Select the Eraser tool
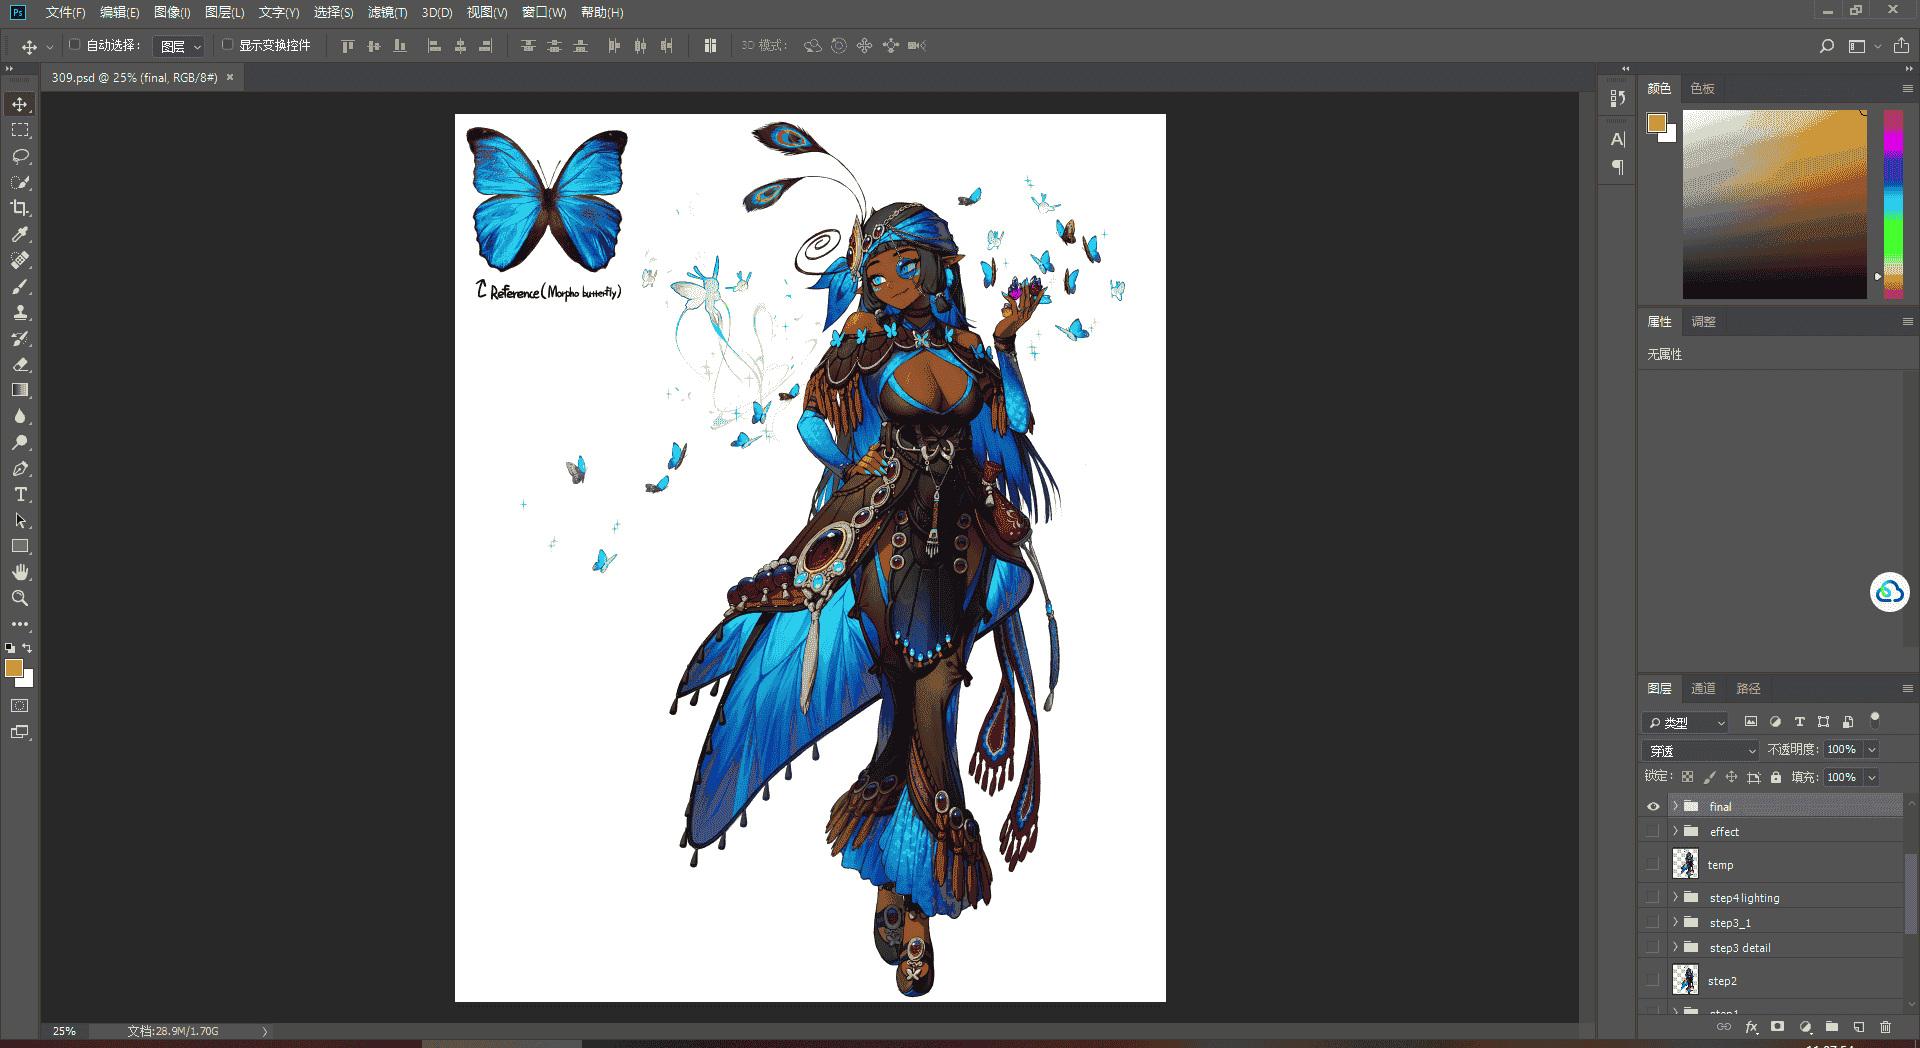Viewport: 1920px width, 1048px height. pos(20,364)
